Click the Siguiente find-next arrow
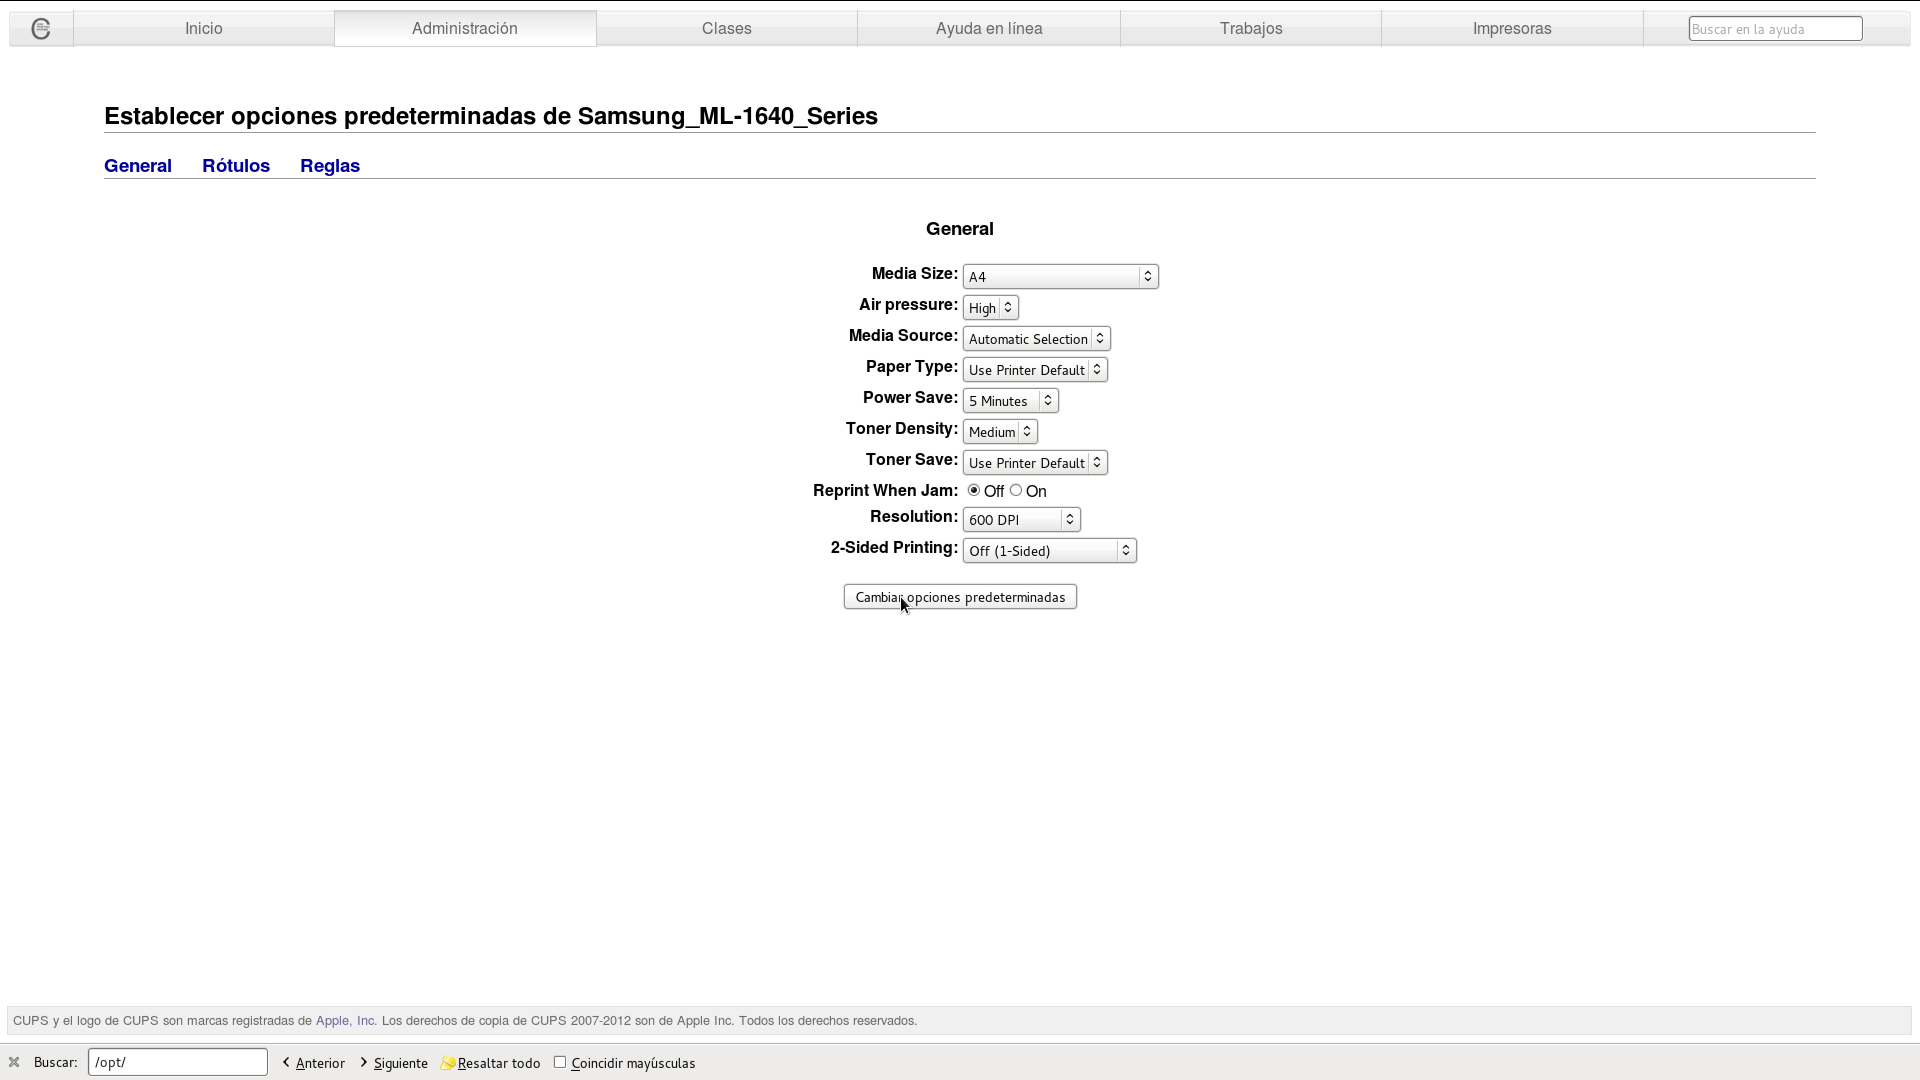The width and height of the screenshot is (1920, 1080). (364, 1062)
